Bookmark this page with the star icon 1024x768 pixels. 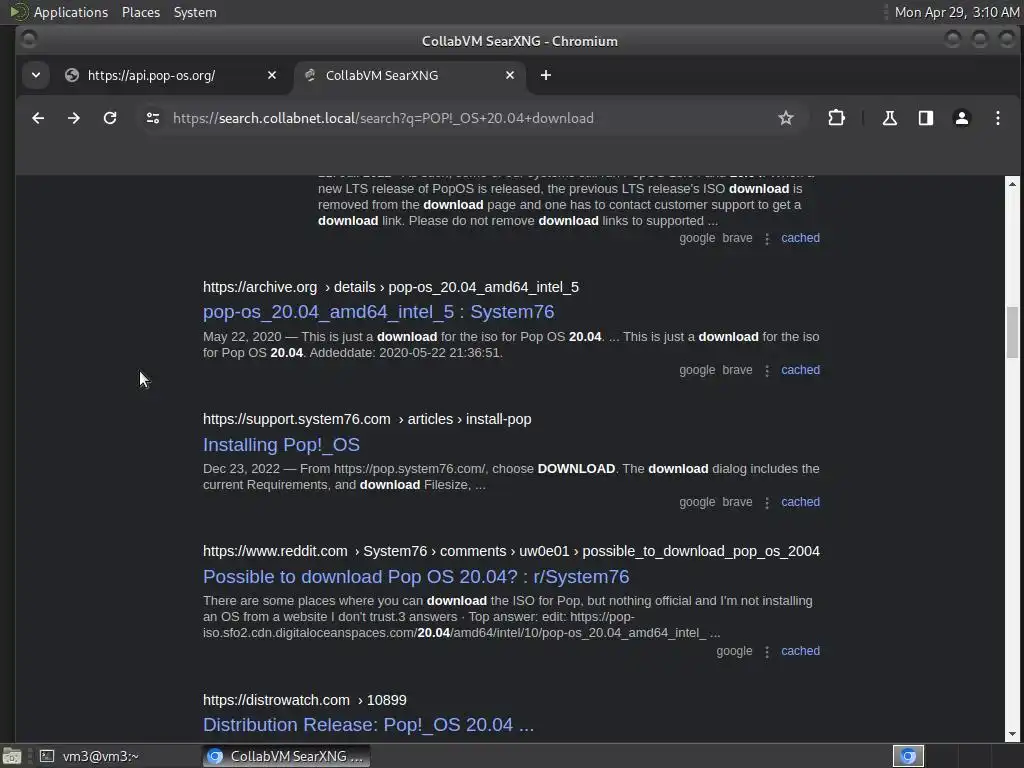point(786,118)
